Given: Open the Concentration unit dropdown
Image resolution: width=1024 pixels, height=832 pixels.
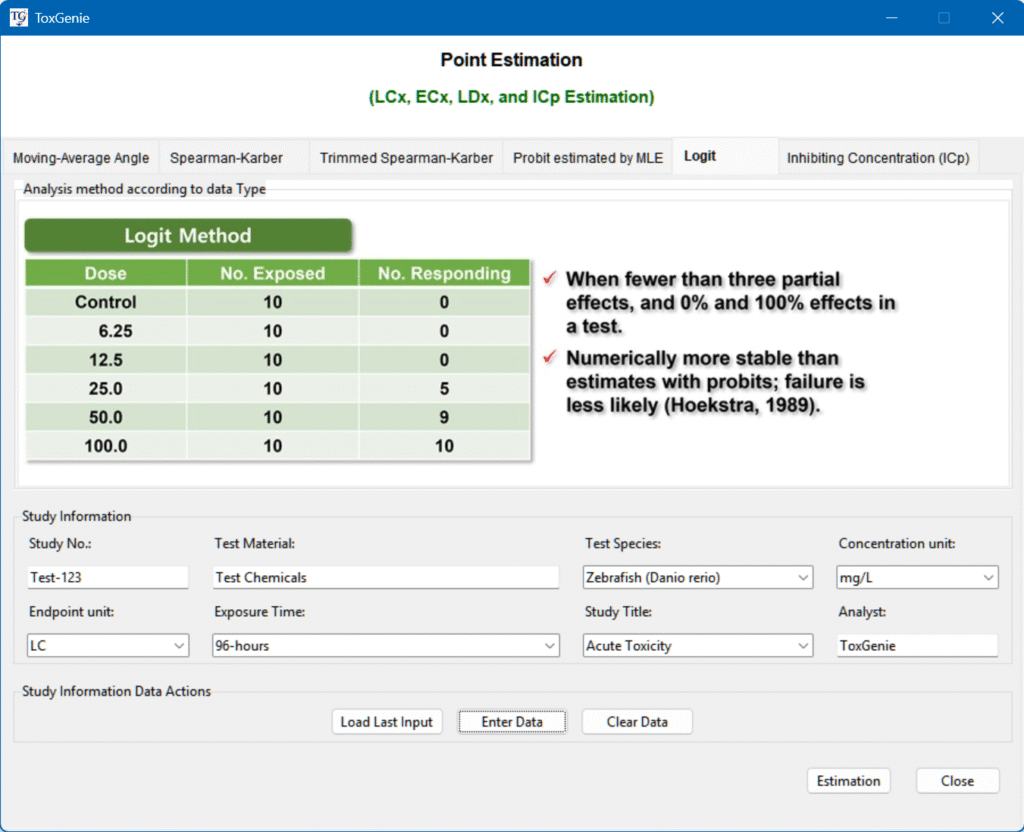Looking at the screenshot, I should click(x=917, y=577).
